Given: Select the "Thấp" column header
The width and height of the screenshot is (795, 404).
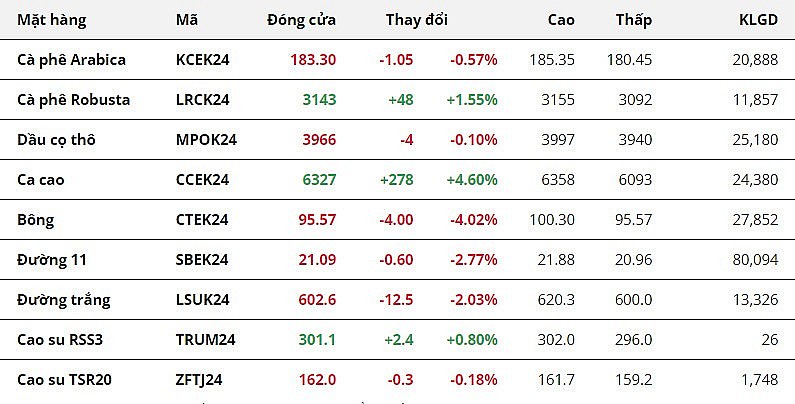Looking at the screenshot, I should click(634, 20).
